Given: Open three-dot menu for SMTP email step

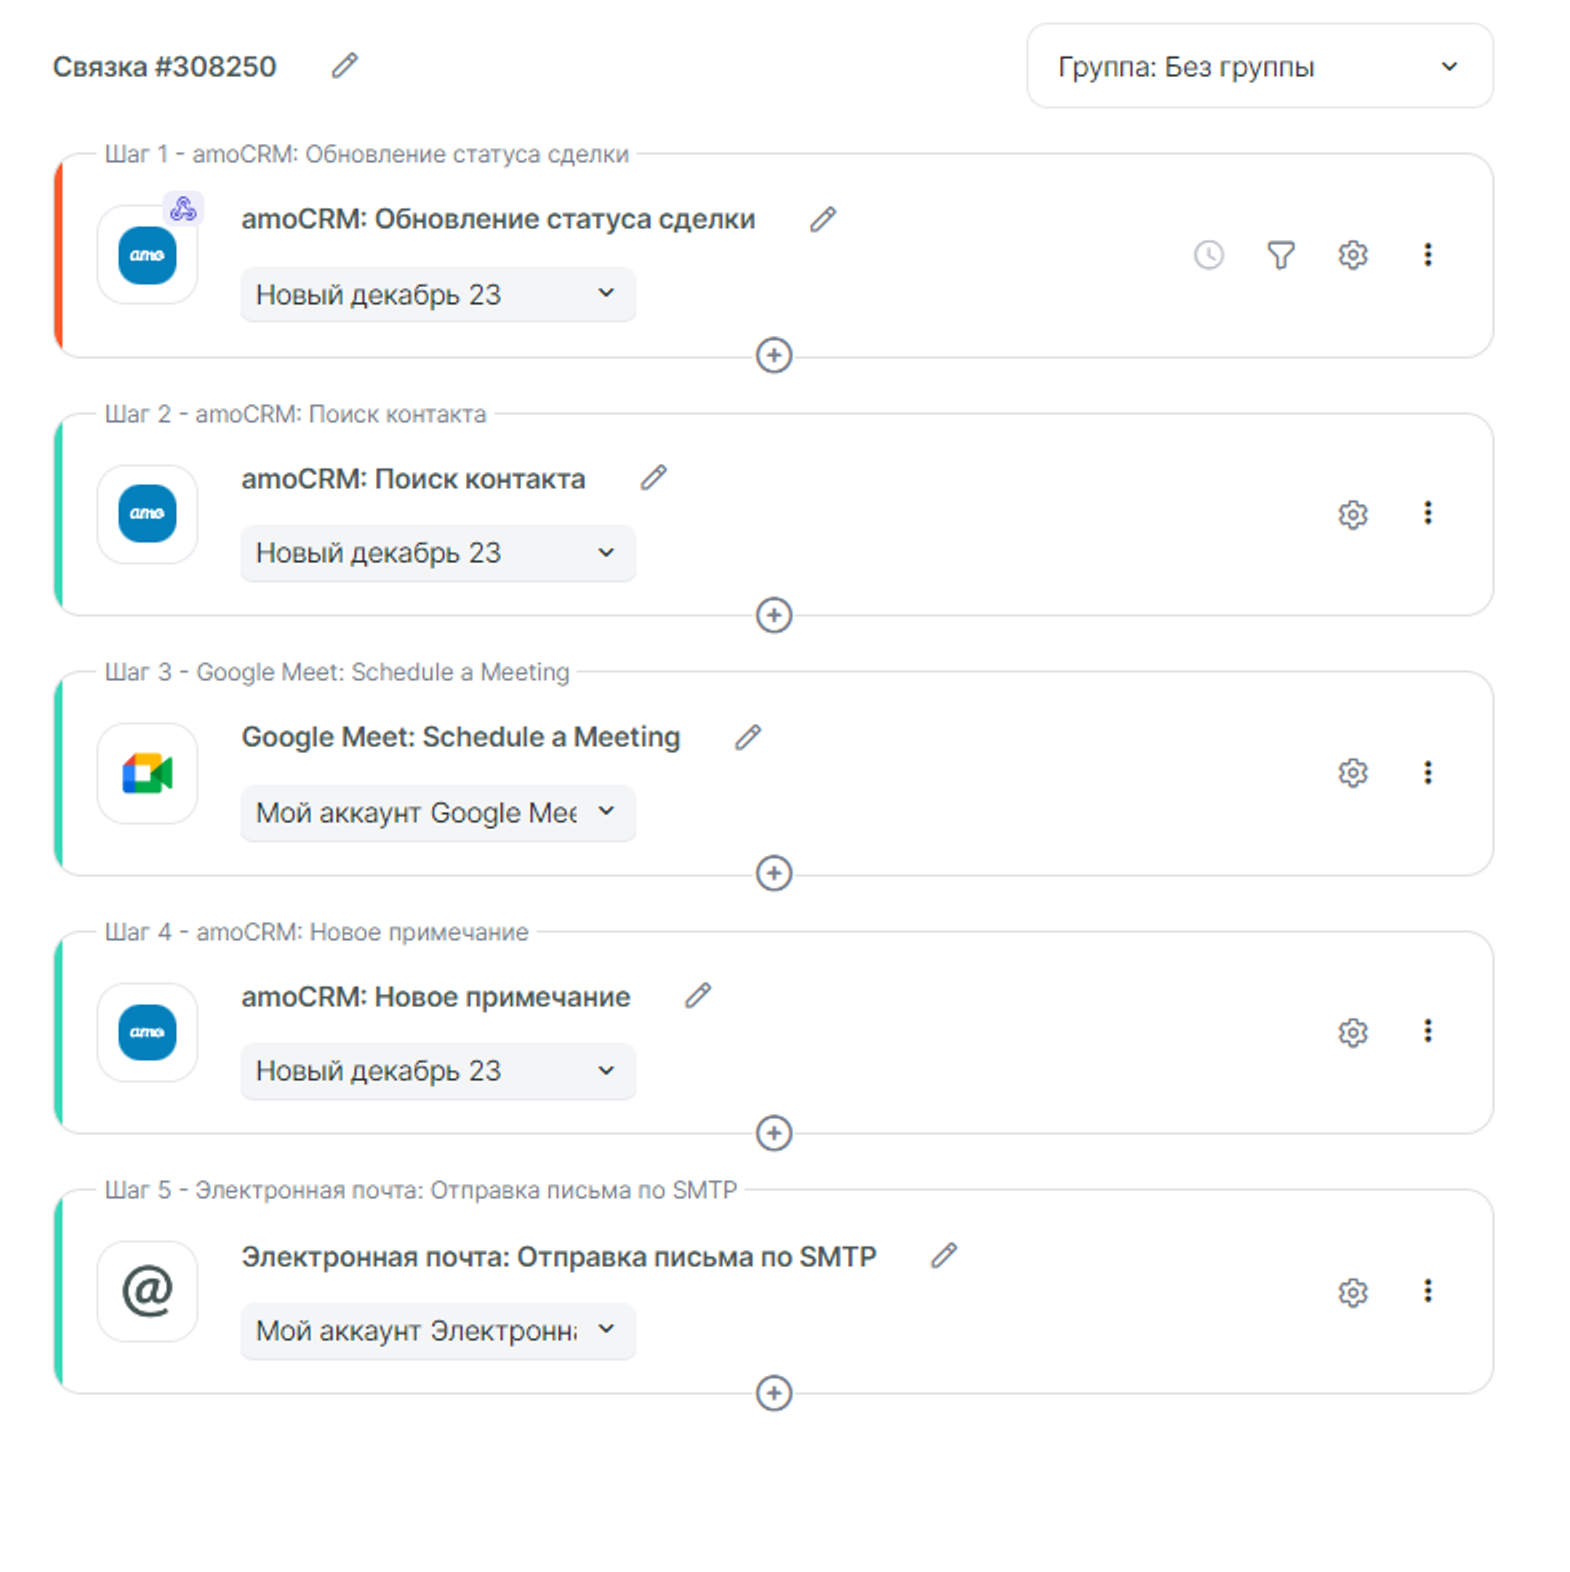Looking at the screenshot, I should (1427, 1291).
